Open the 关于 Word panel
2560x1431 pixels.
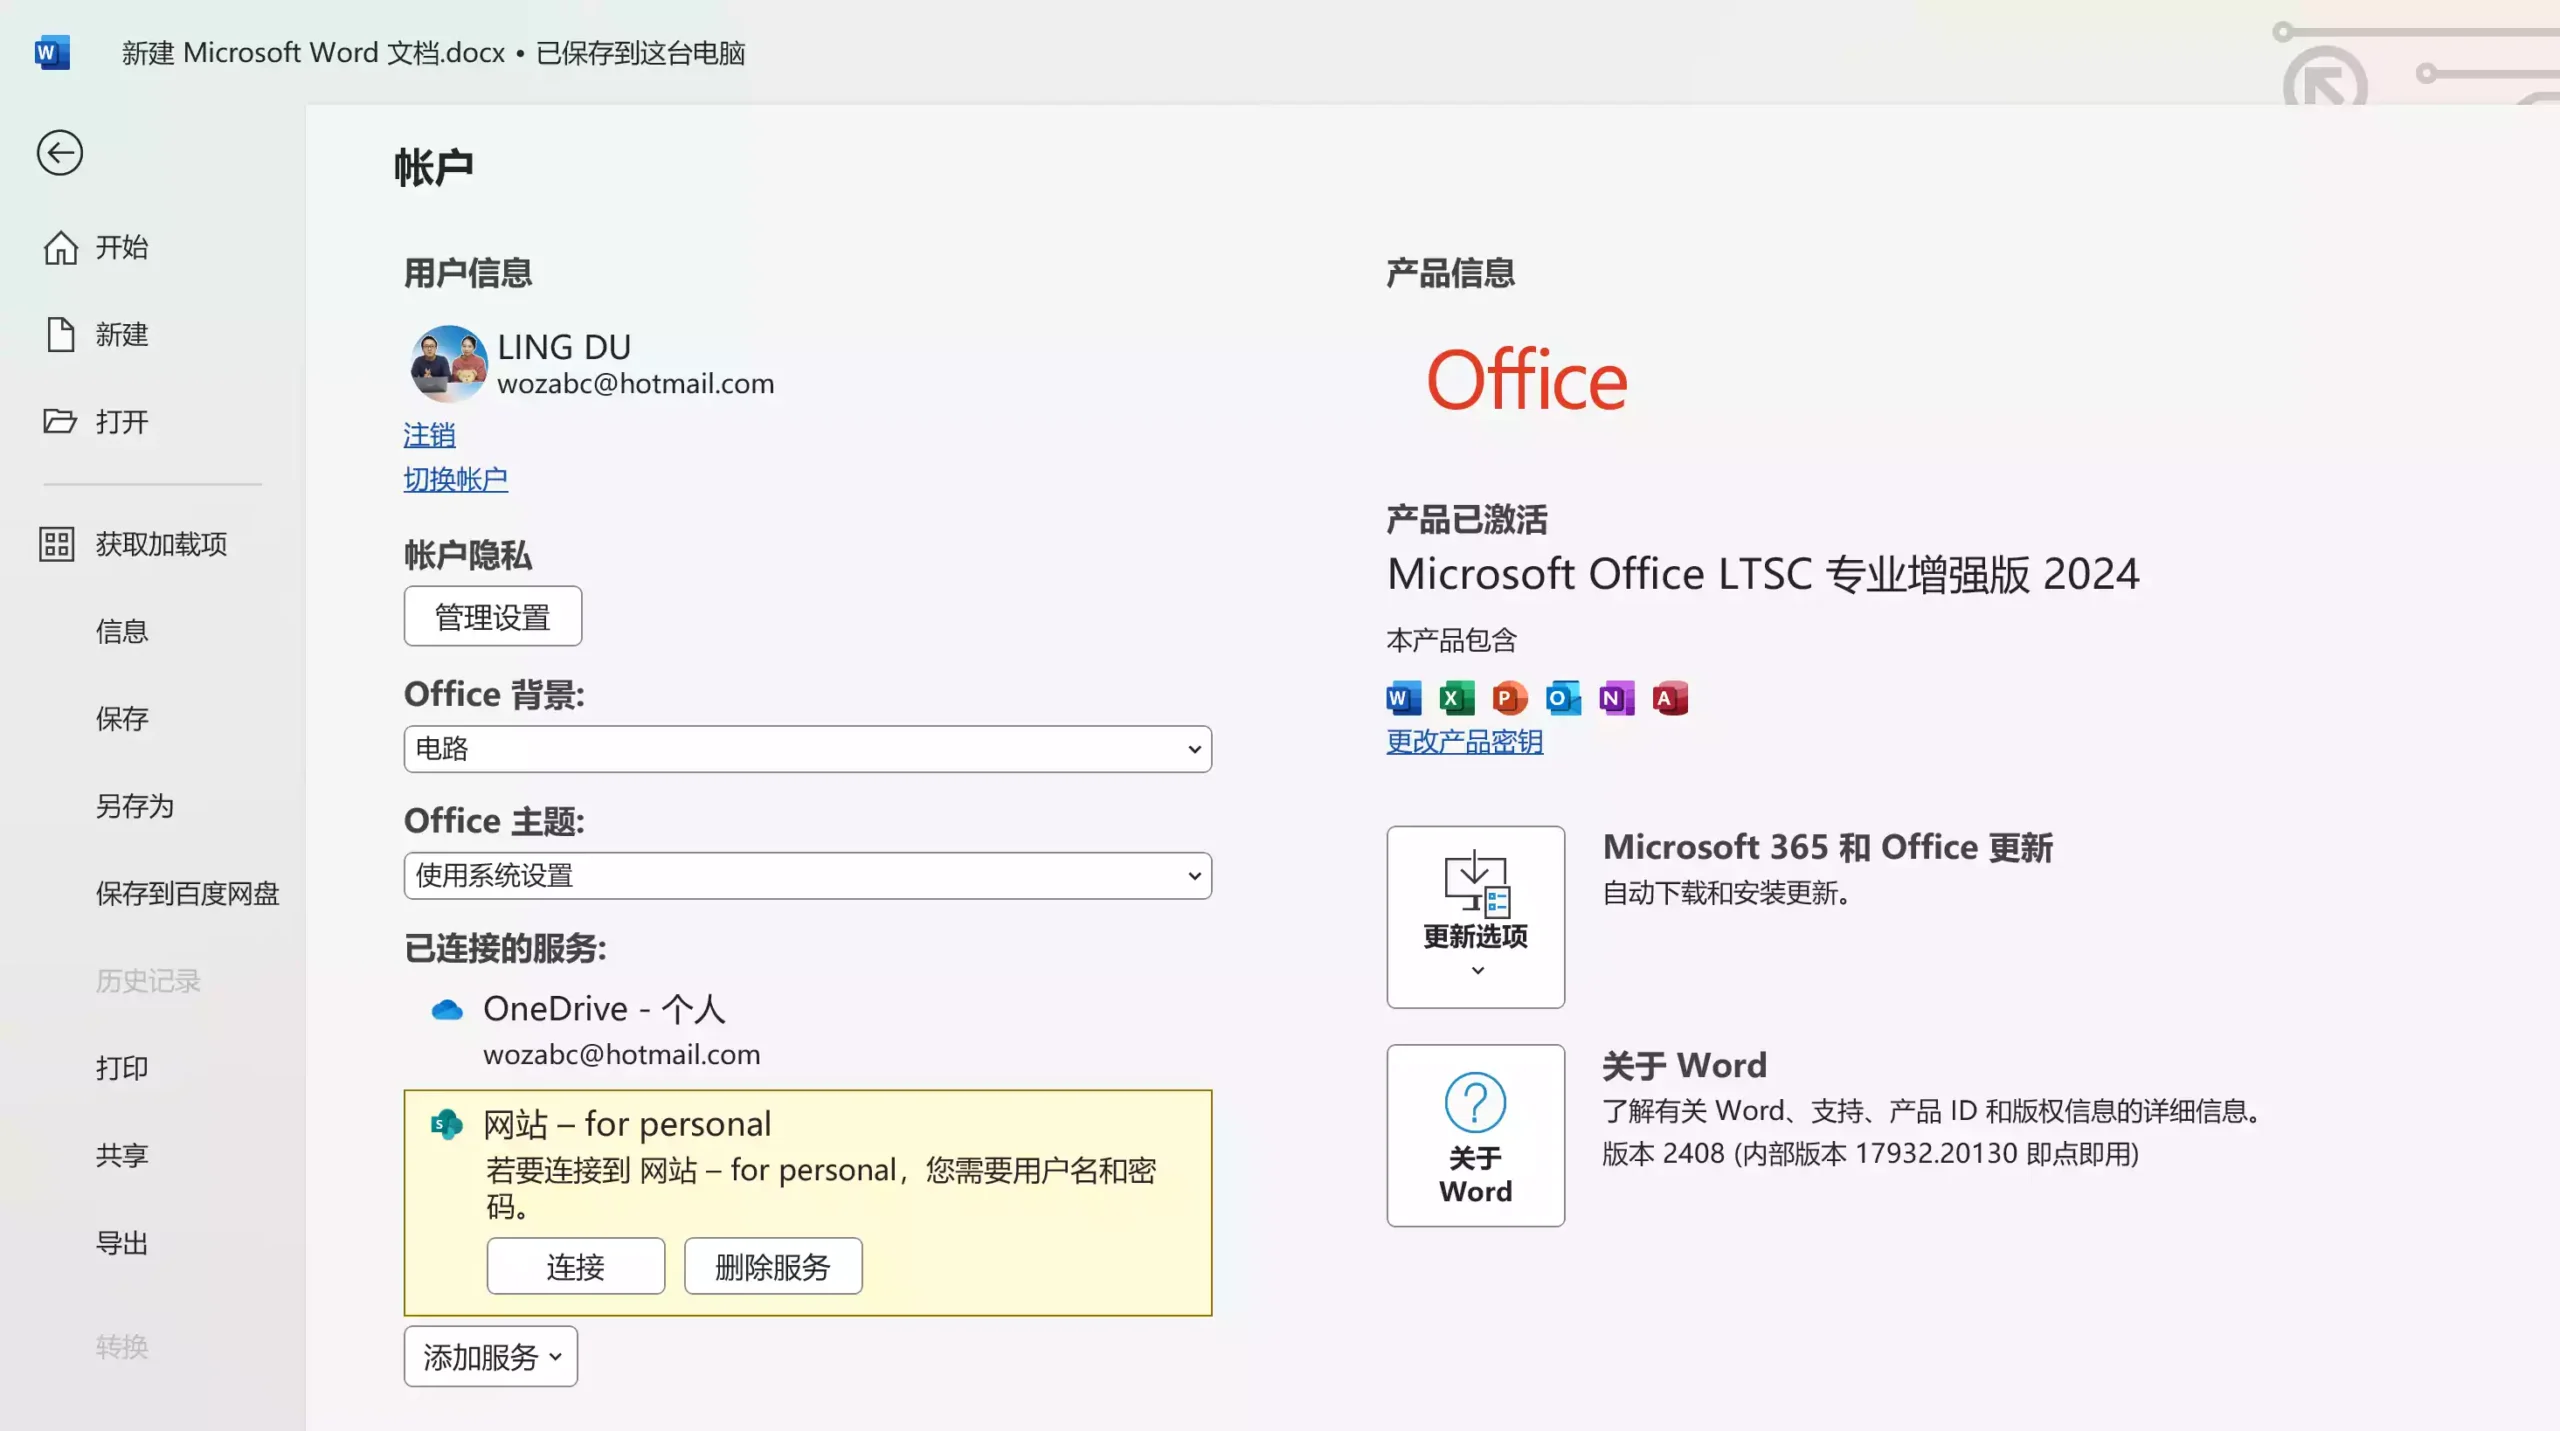pos(1476,1136)
